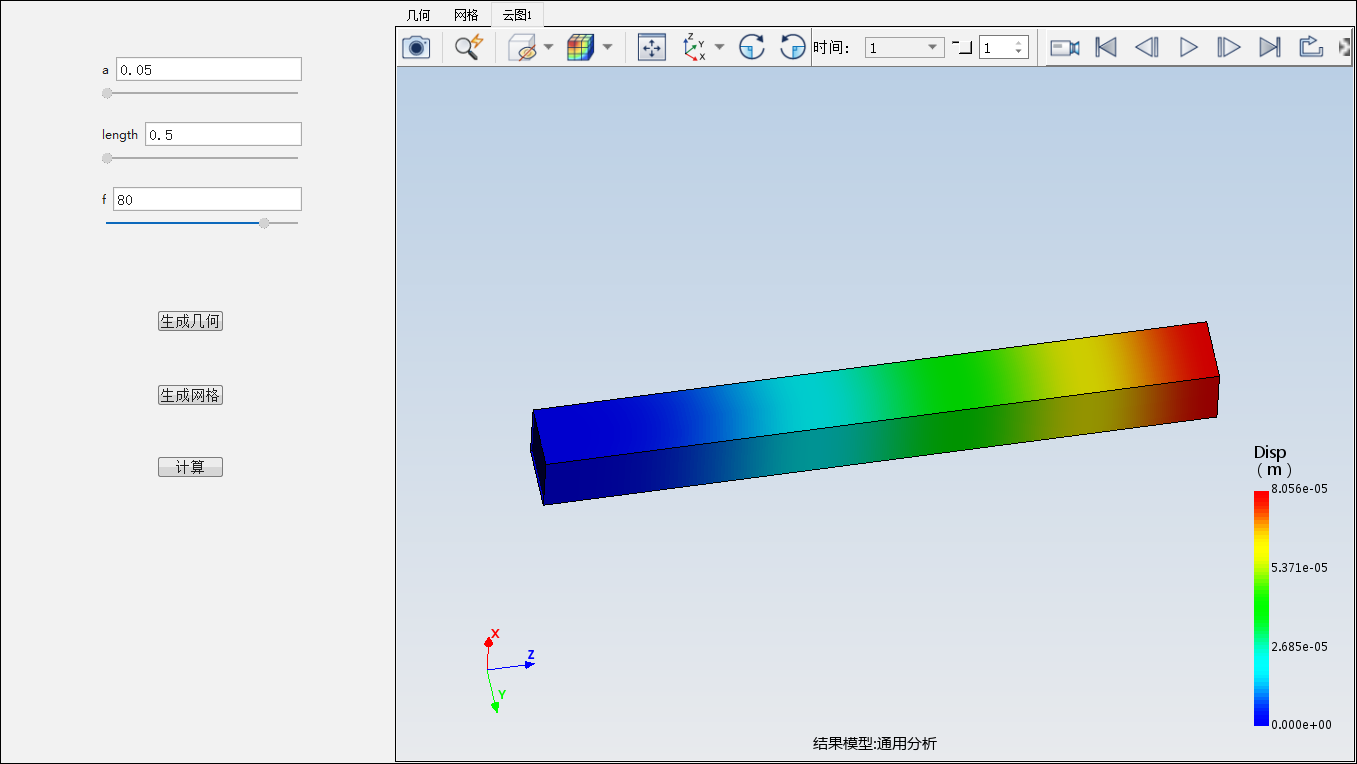Click the colored contour cube icon
Viewport: 1357px width, 764px height.
(580, 47)
